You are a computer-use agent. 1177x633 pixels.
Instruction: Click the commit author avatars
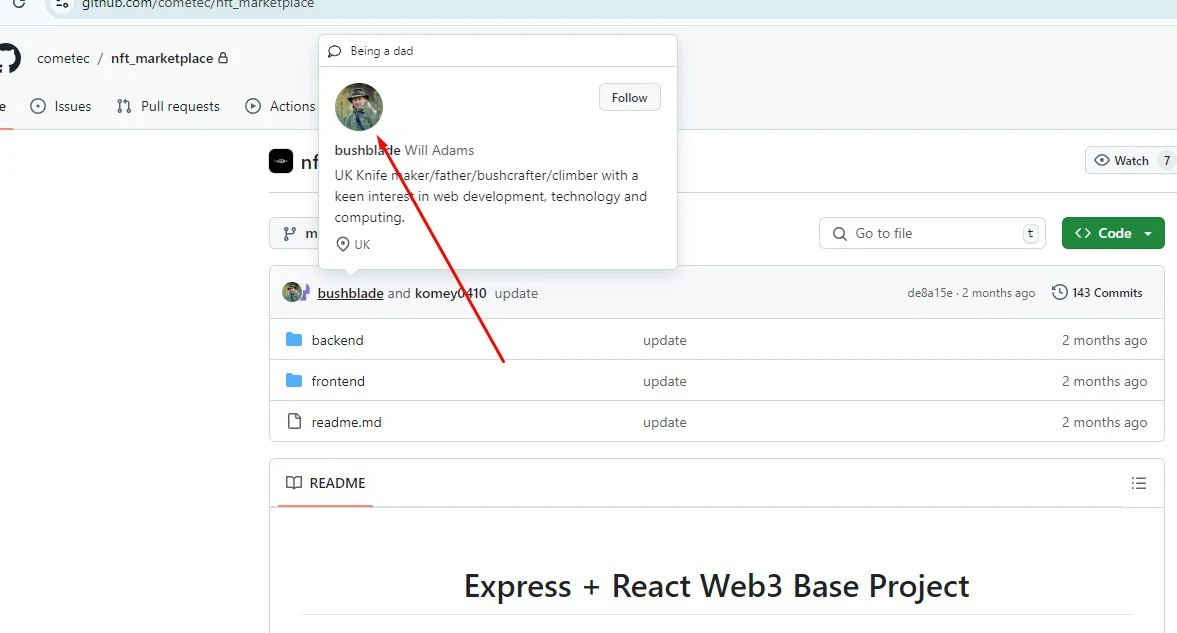(296, 292)
